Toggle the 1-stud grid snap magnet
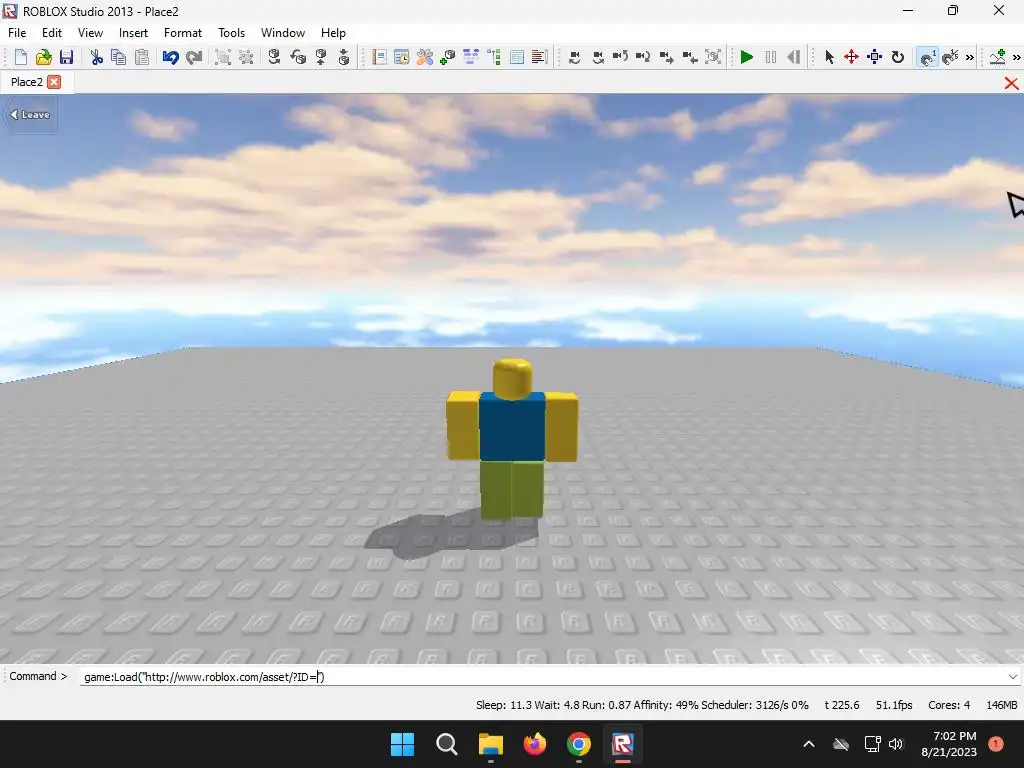 click(x=927, y=57)
